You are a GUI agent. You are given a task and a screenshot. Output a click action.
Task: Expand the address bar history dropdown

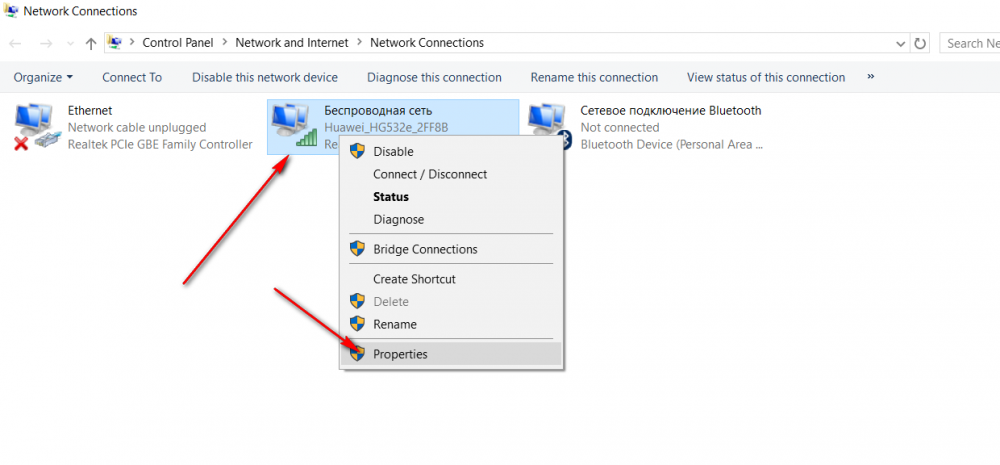[901, 43]
